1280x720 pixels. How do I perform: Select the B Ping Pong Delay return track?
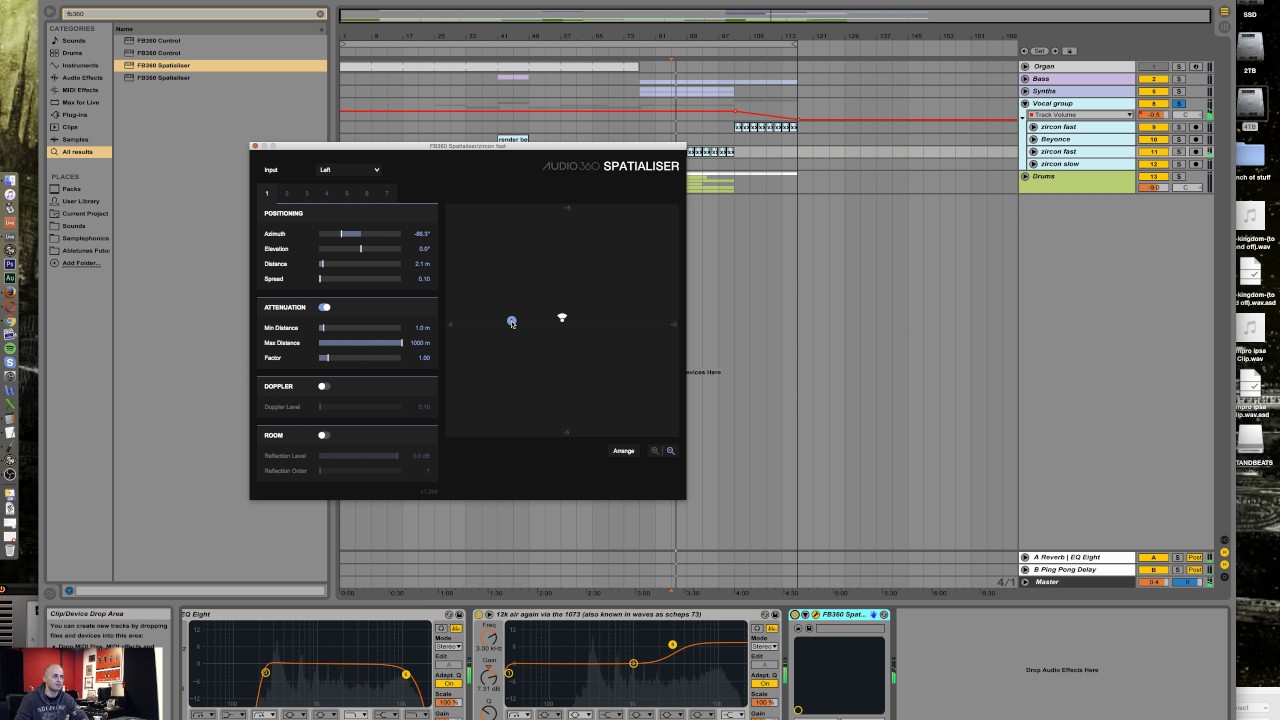point(1078,569)
